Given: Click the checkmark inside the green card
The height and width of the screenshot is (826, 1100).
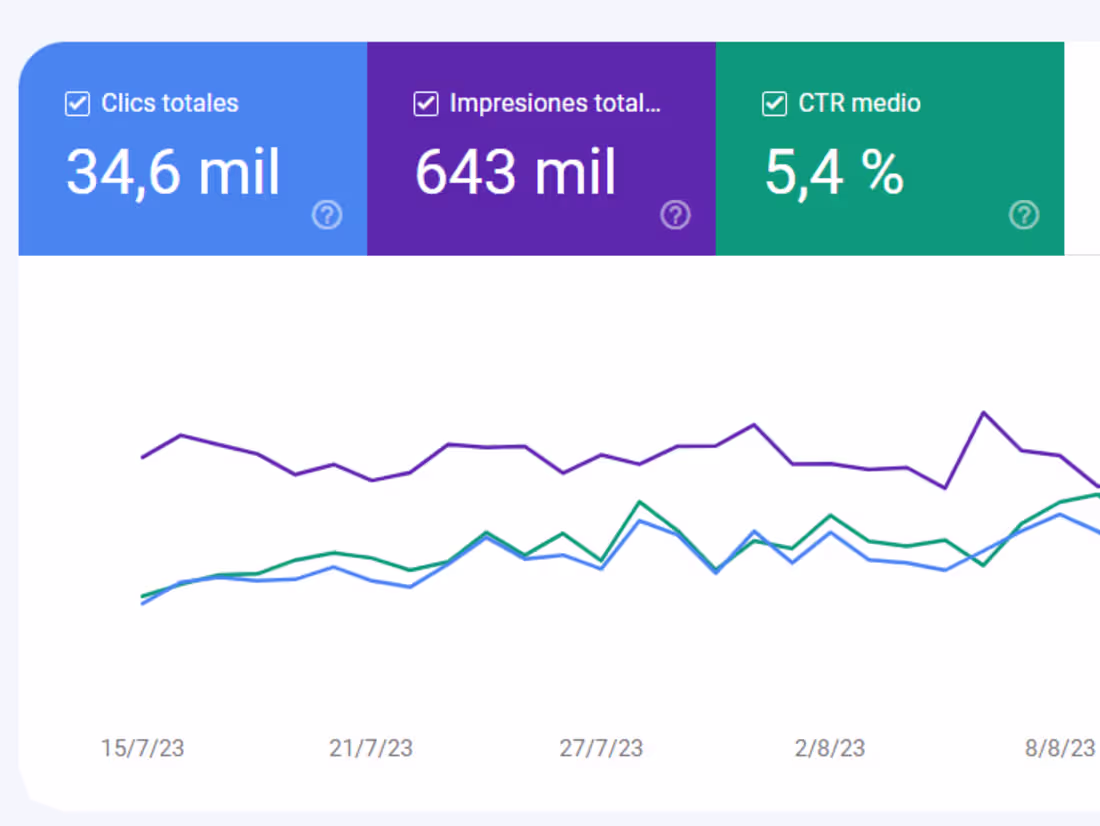Looking at the screenshot, I should tap(774, 103).
